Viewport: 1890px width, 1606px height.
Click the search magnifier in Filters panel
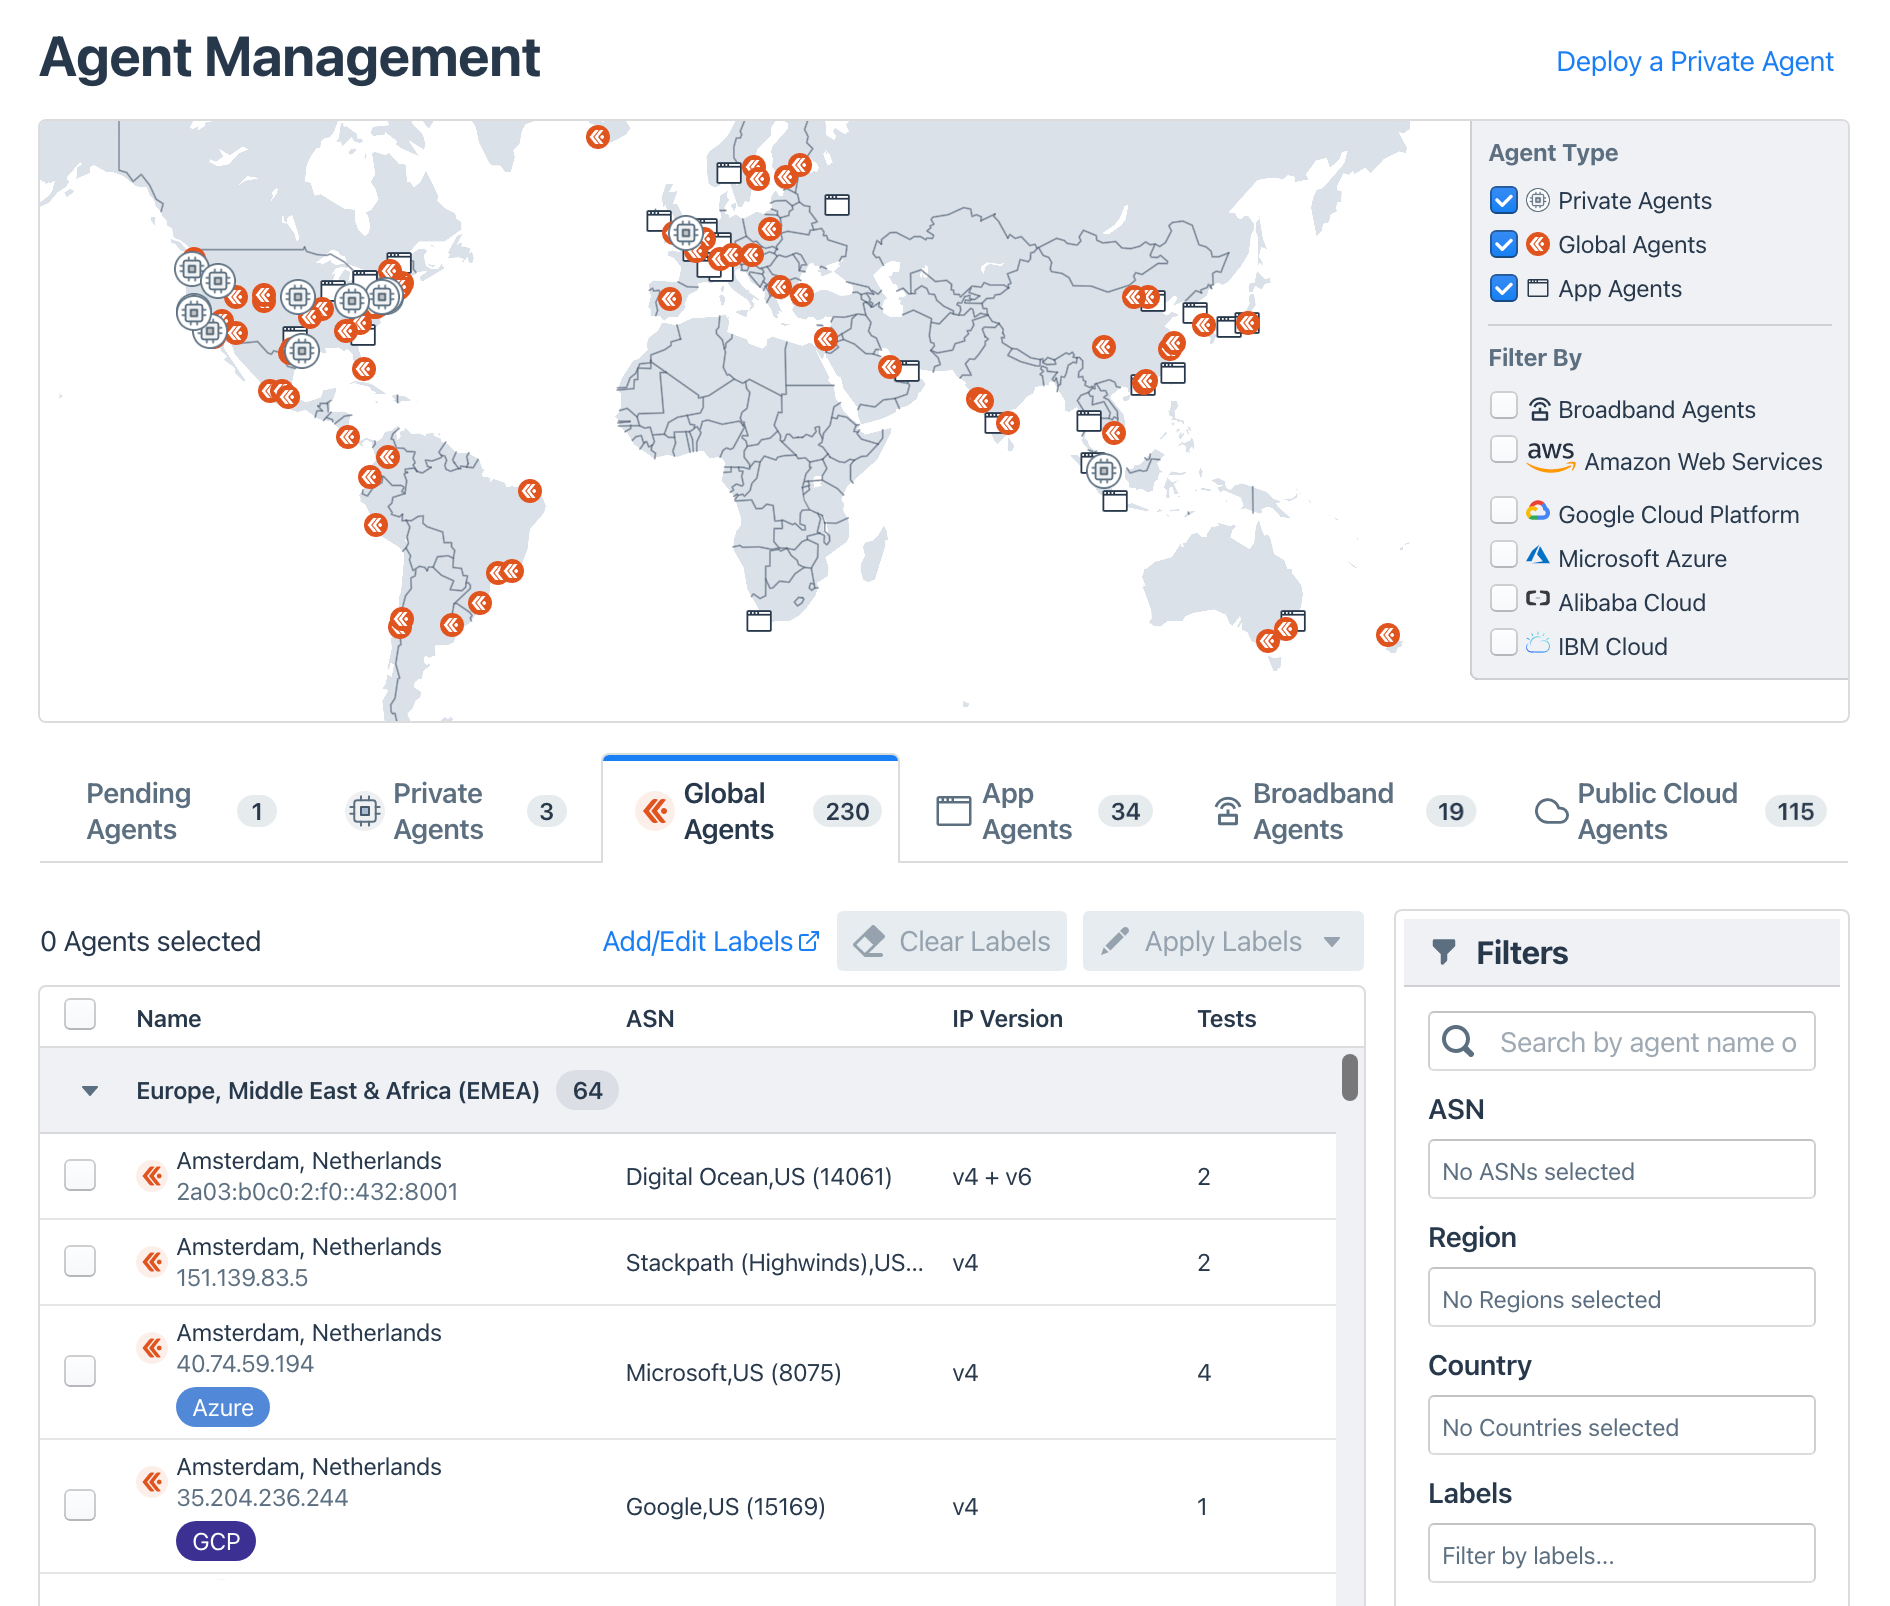1458,1041
